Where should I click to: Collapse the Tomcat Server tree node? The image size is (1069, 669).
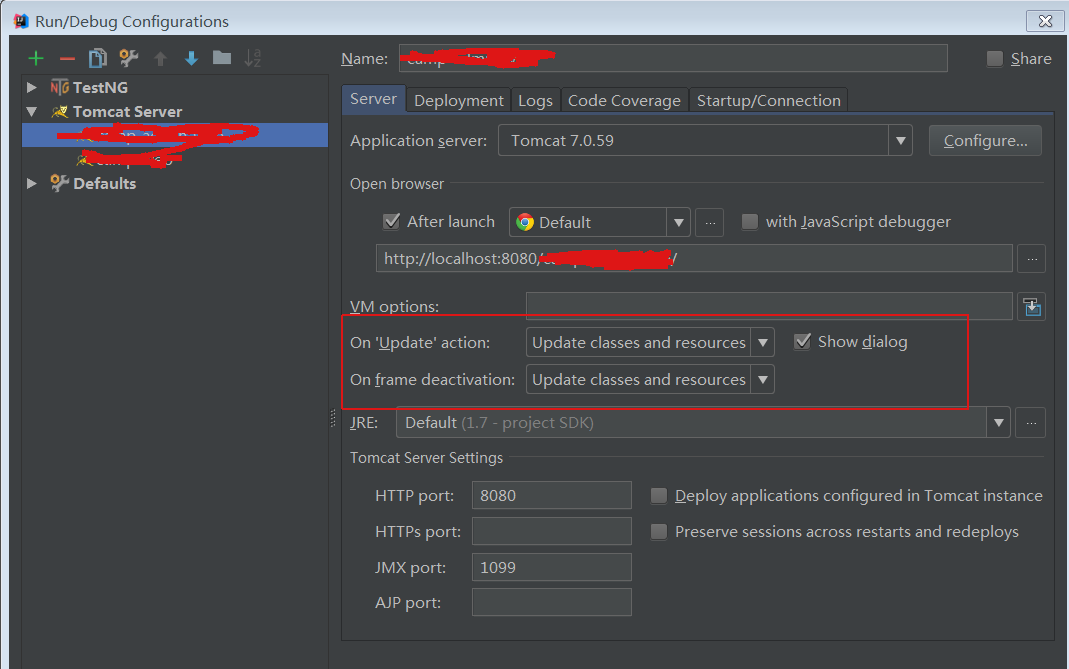(31, 111)
